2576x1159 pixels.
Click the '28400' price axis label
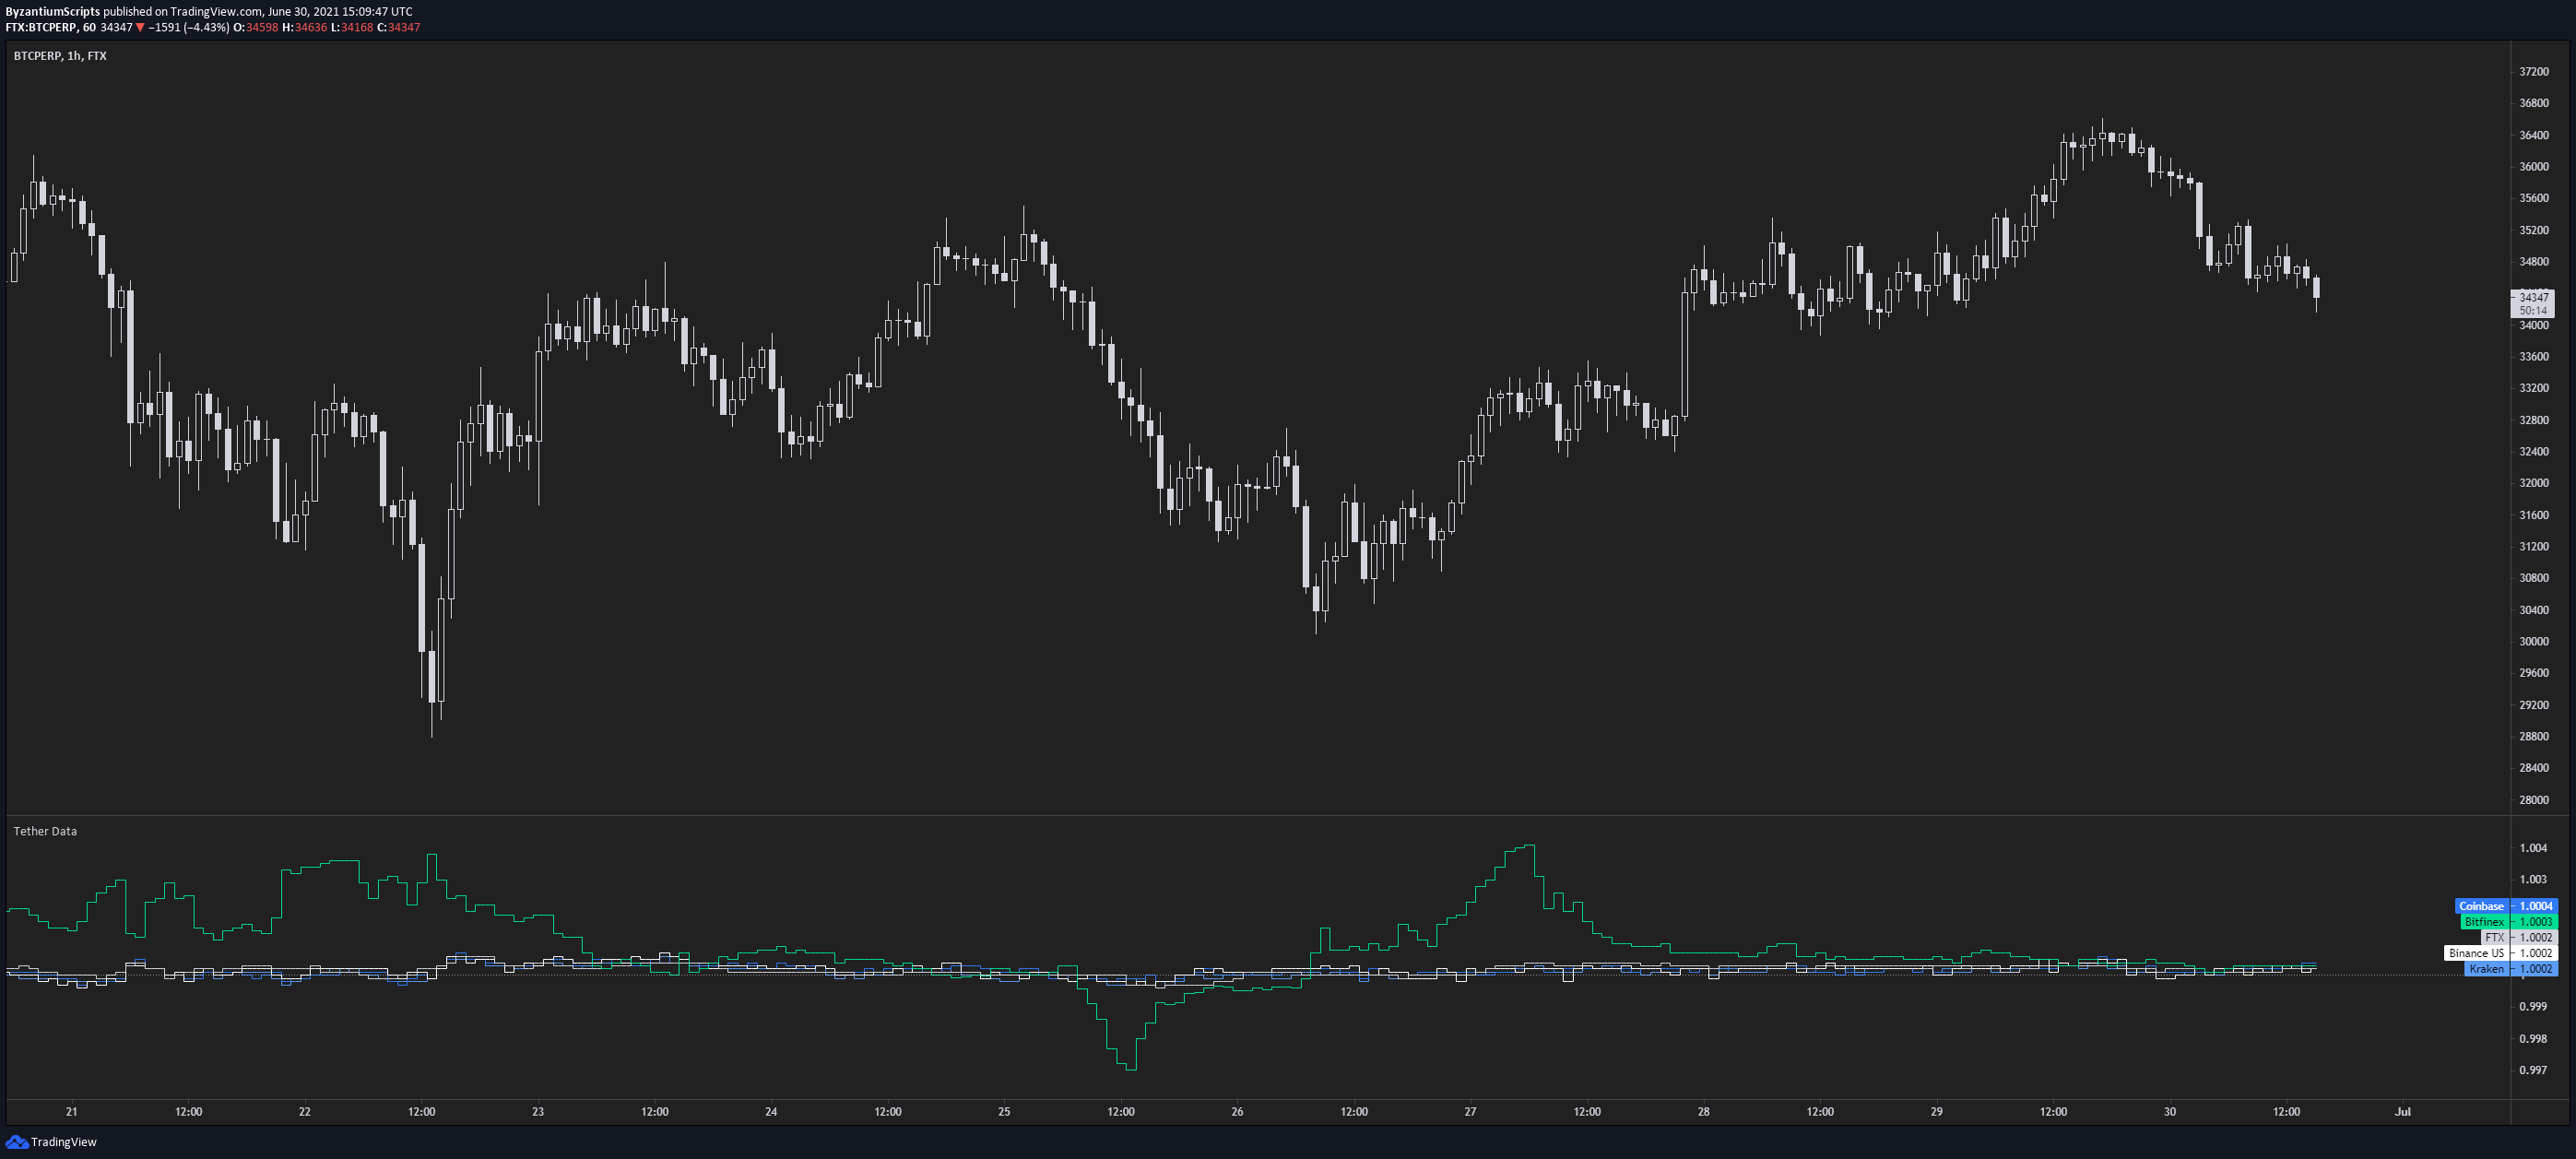pyautogui.click(x=2534, y=768)
